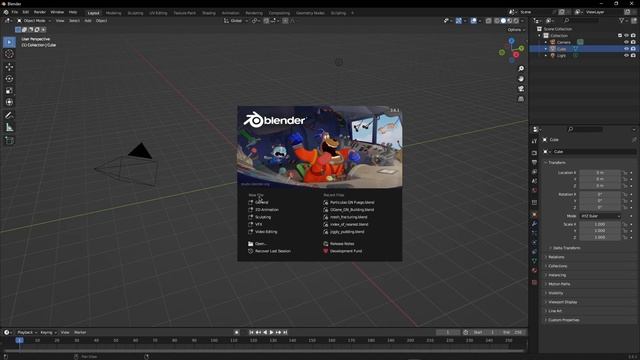This screenshot has height=360, width=640.
Task: Open the World properties tab icon
Action: [534, 191]
